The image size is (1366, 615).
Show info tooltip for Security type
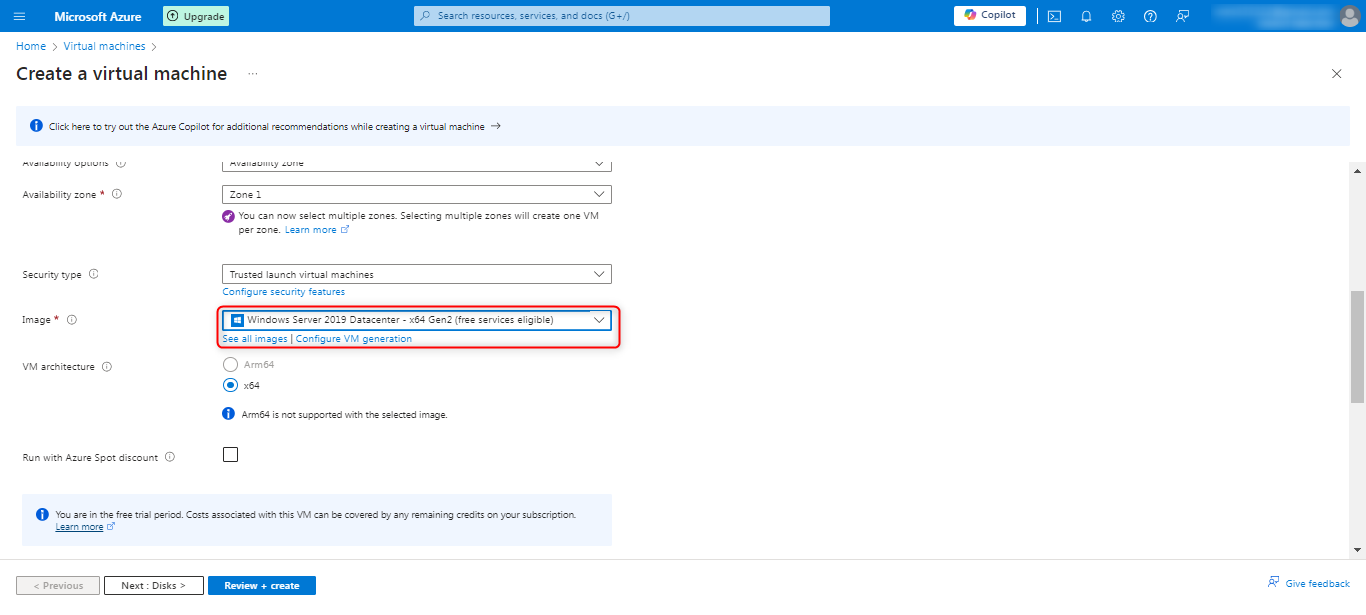94,274
